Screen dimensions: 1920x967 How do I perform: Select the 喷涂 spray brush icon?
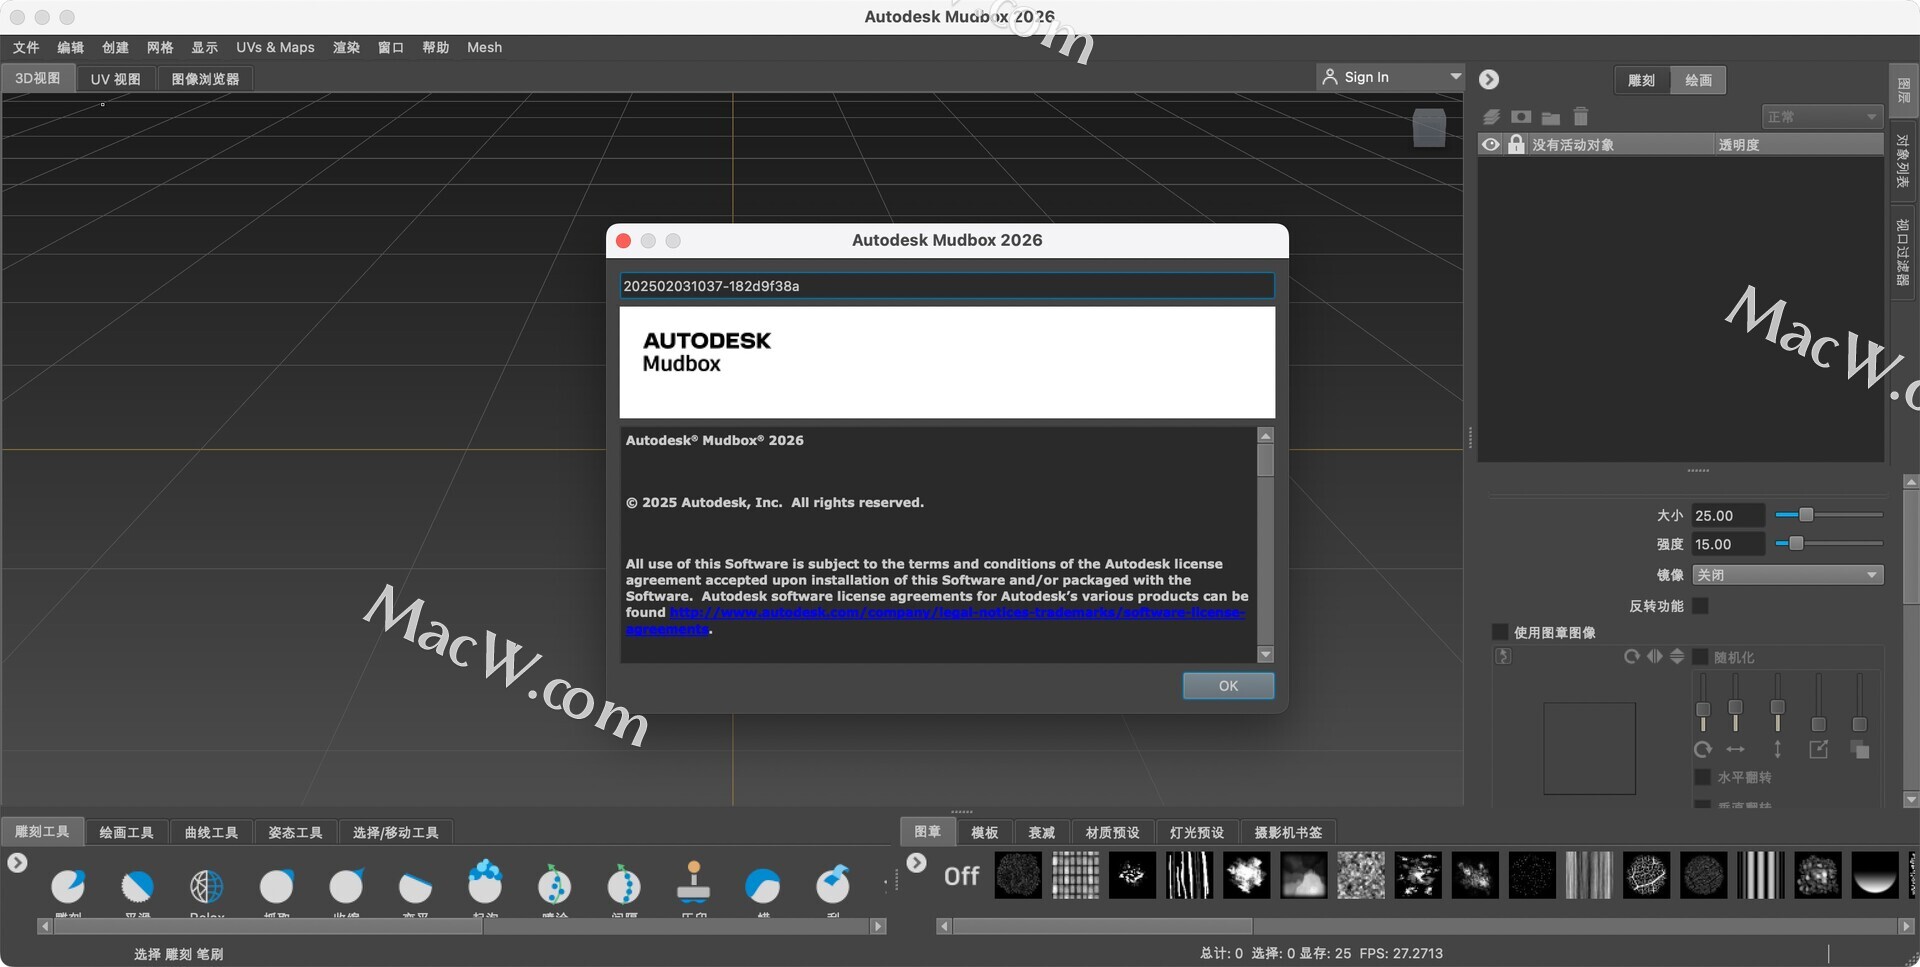[x=554, y=884]
